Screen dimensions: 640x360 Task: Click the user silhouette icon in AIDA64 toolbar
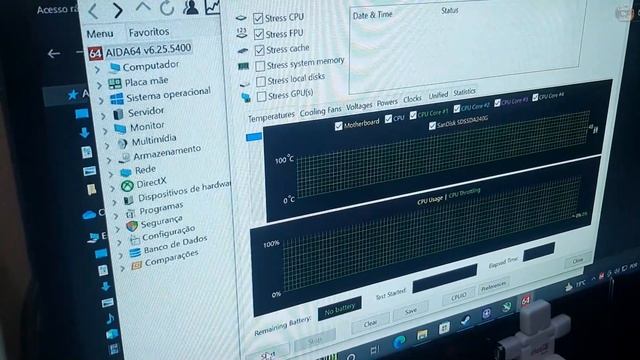[x=191, y=7]
